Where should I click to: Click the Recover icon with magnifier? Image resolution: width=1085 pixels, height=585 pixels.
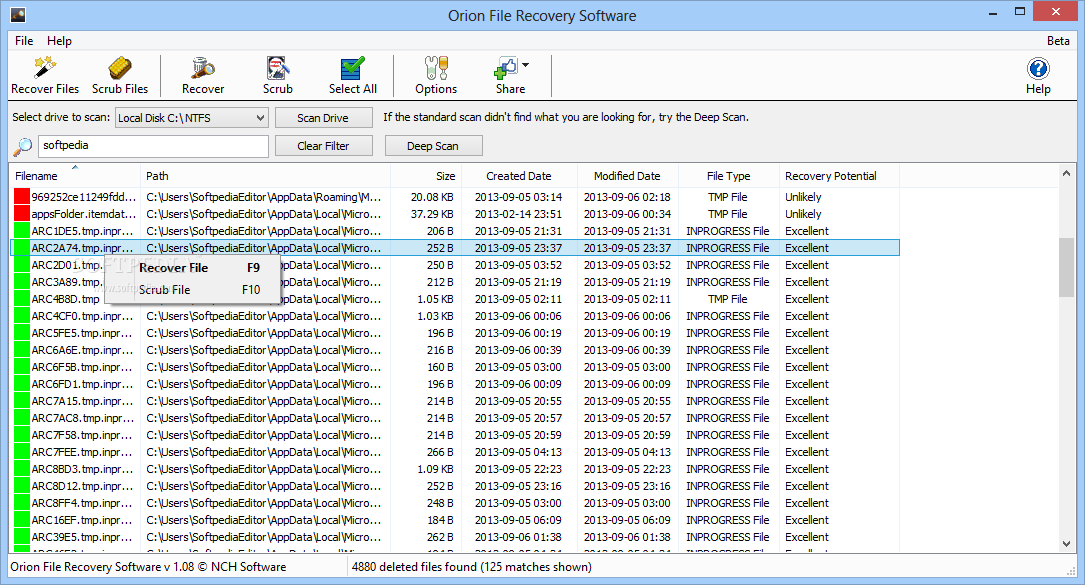202,75
